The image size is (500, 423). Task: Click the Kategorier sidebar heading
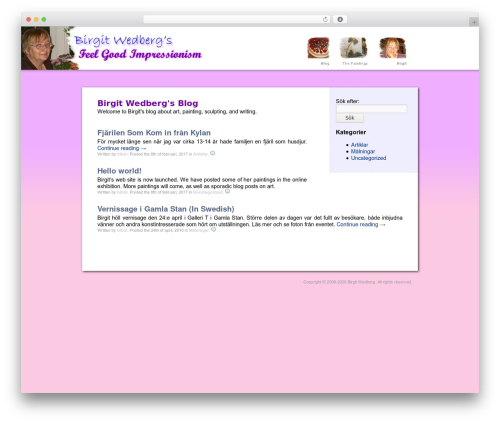click(351, 132)
